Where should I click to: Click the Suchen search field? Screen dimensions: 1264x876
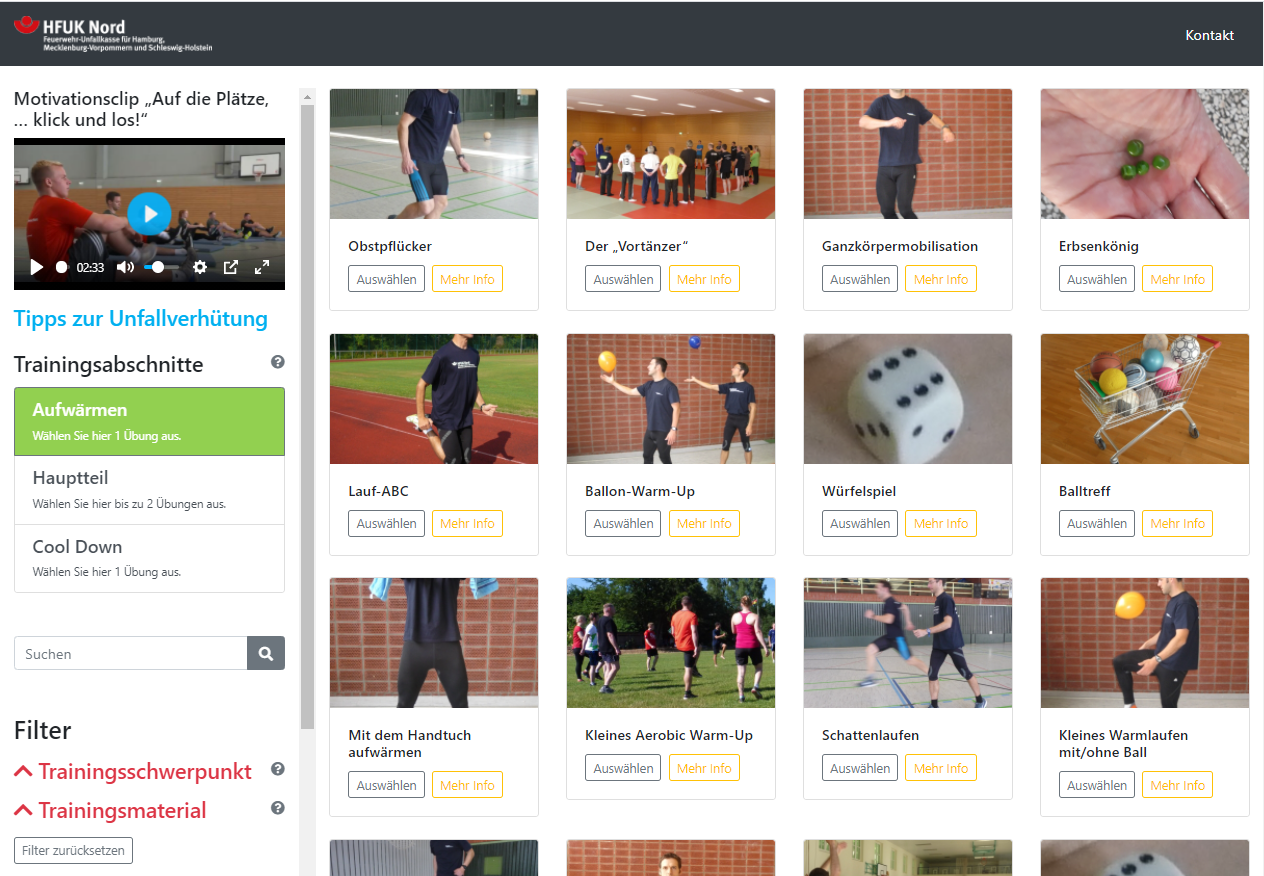131,653
